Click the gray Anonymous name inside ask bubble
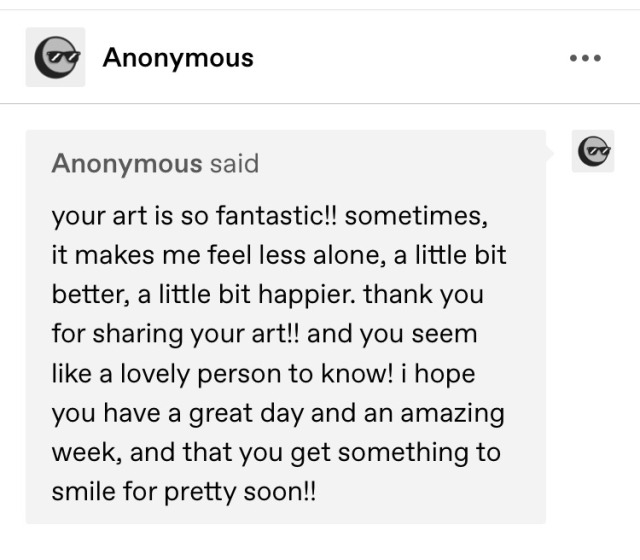Viewport: 640px width, 560px height. click(x=127, y=163)
